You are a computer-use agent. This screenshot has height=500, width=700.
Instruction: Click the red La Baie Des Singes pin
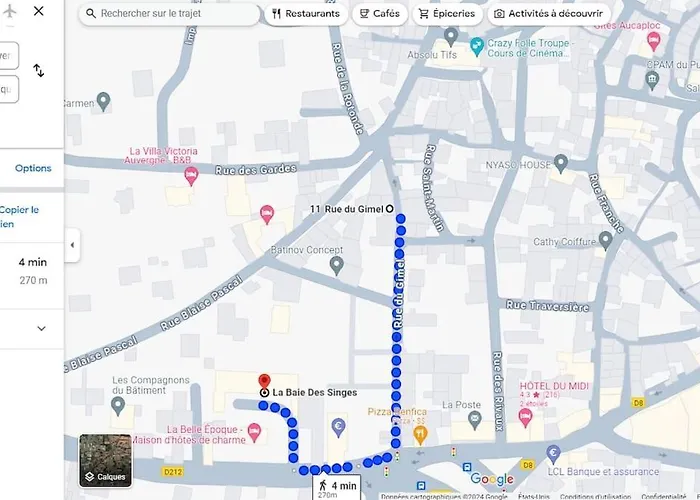(x=264, y=382)
